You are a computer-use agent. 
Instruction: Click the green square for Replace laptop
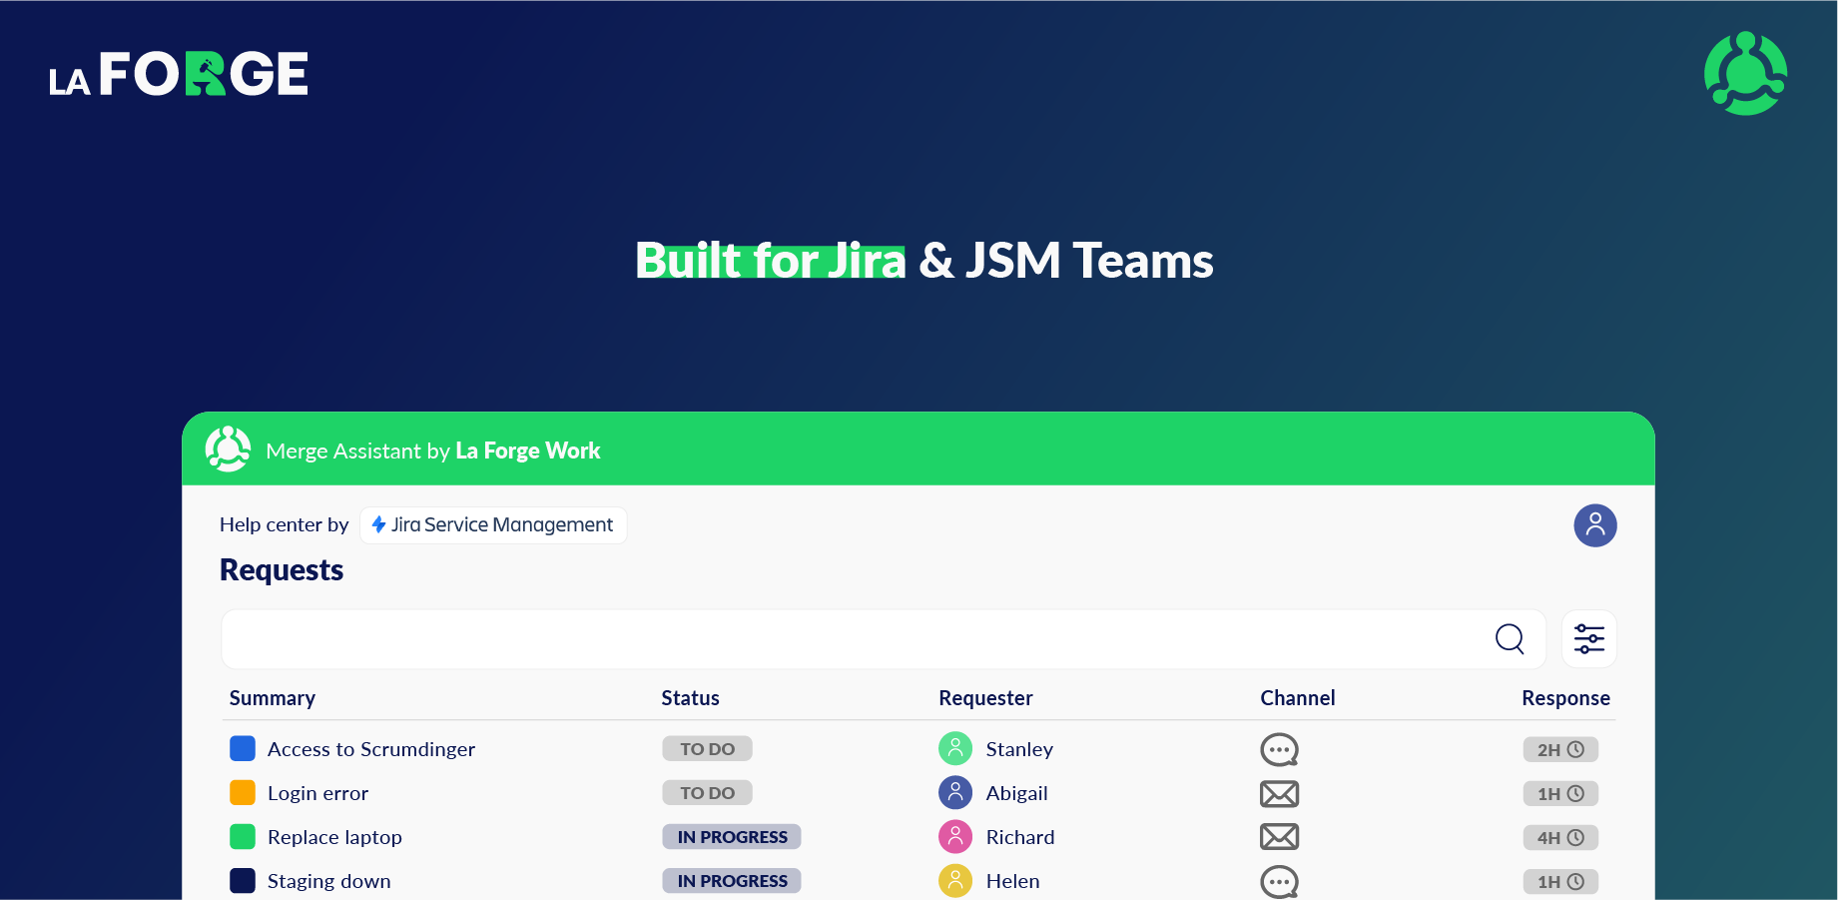tap(242, 836)
